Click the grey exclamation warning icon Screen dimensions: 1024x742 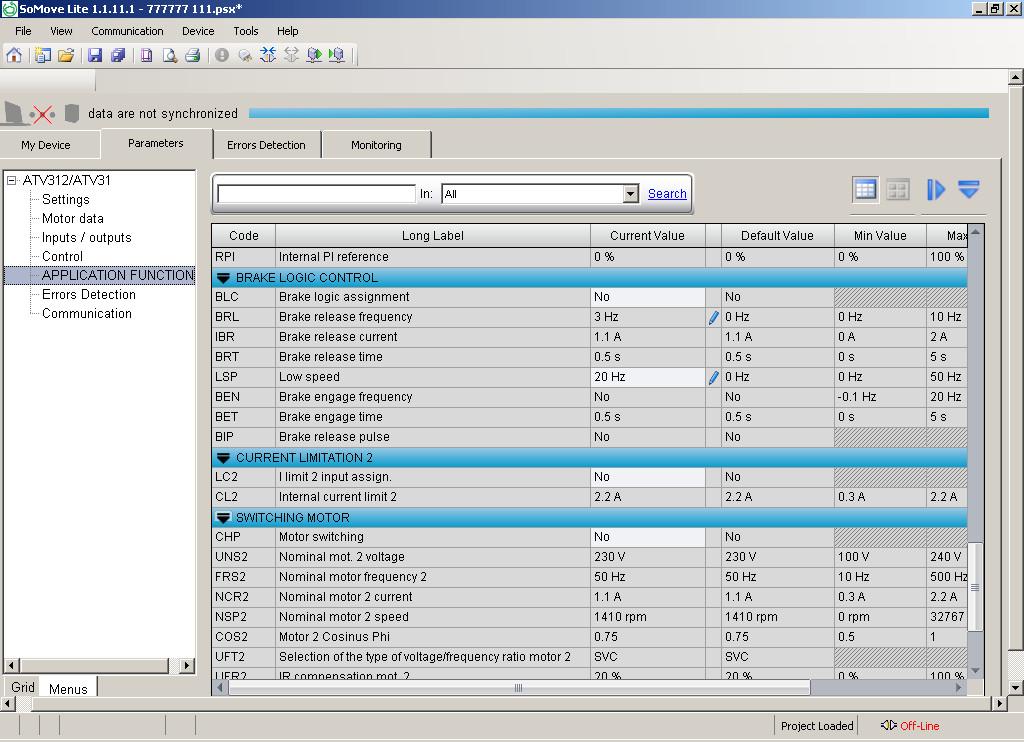coord(222,56)
